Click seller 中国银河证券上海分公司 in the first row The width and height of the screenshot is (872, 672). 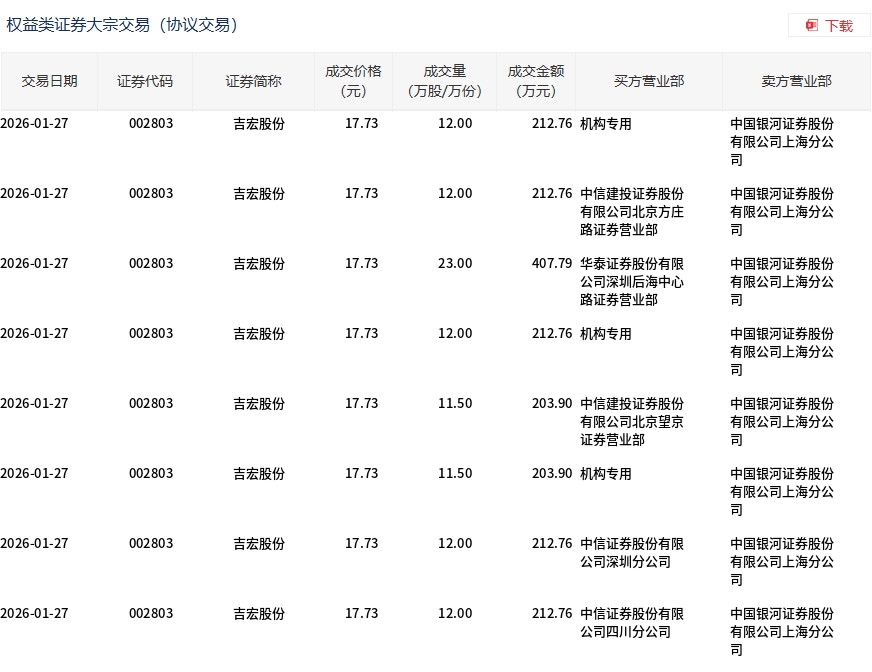782,141
